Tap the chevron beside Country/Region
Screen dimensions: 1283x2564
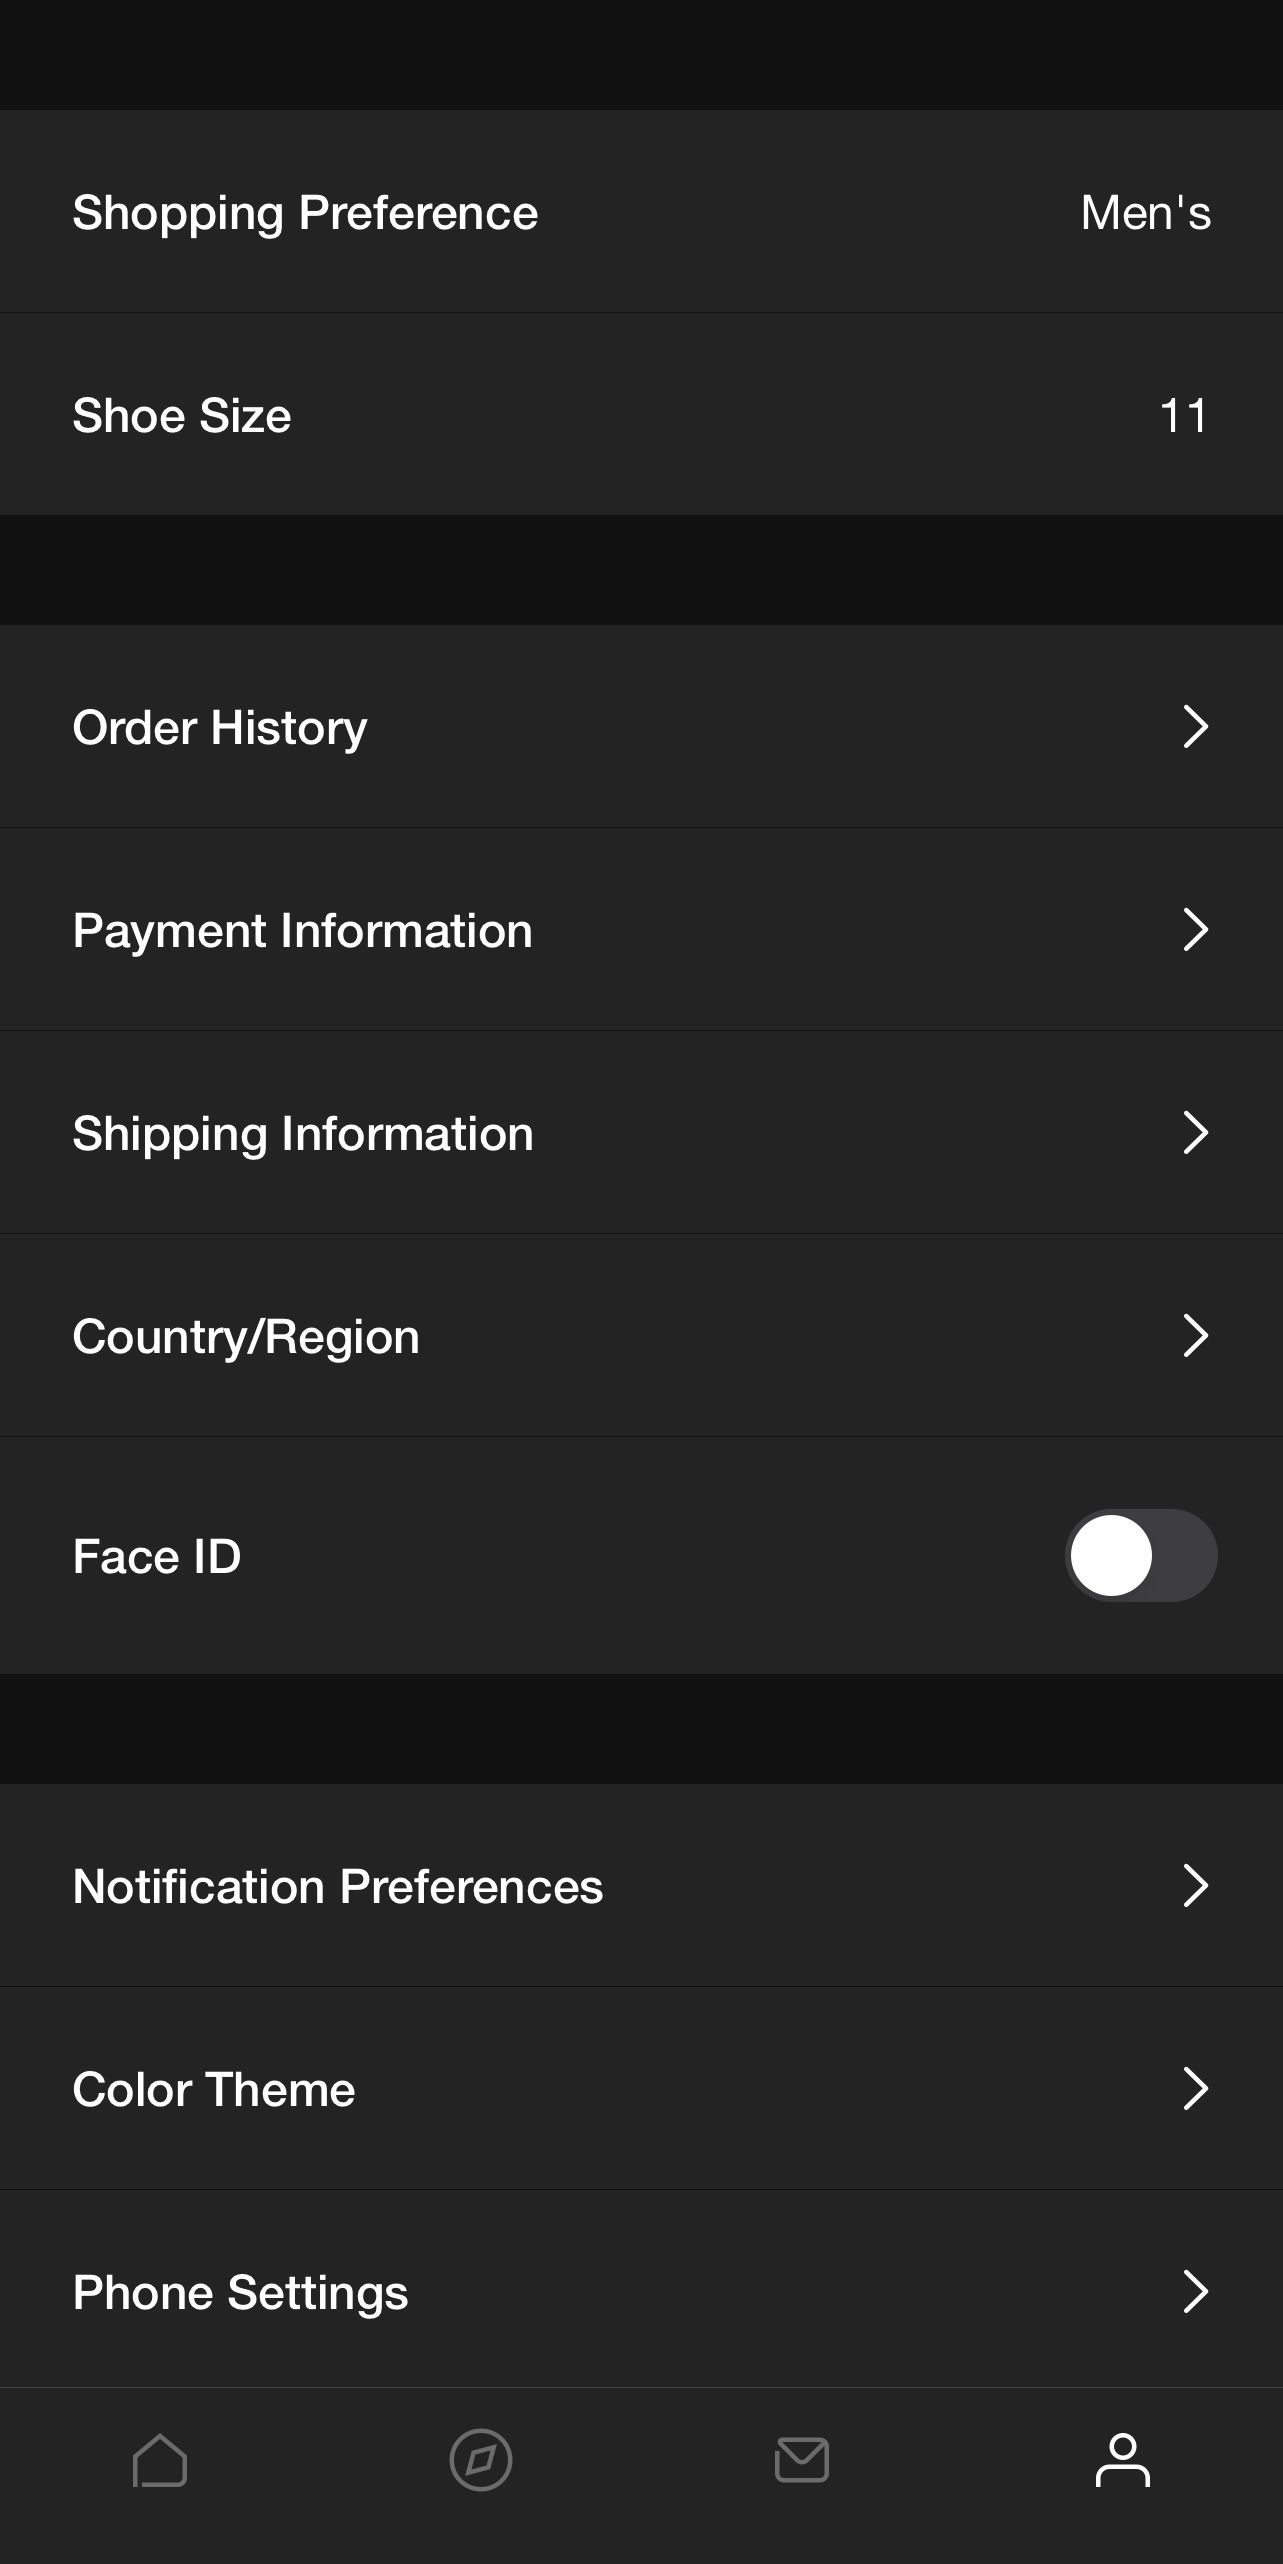[1195, 1336]
